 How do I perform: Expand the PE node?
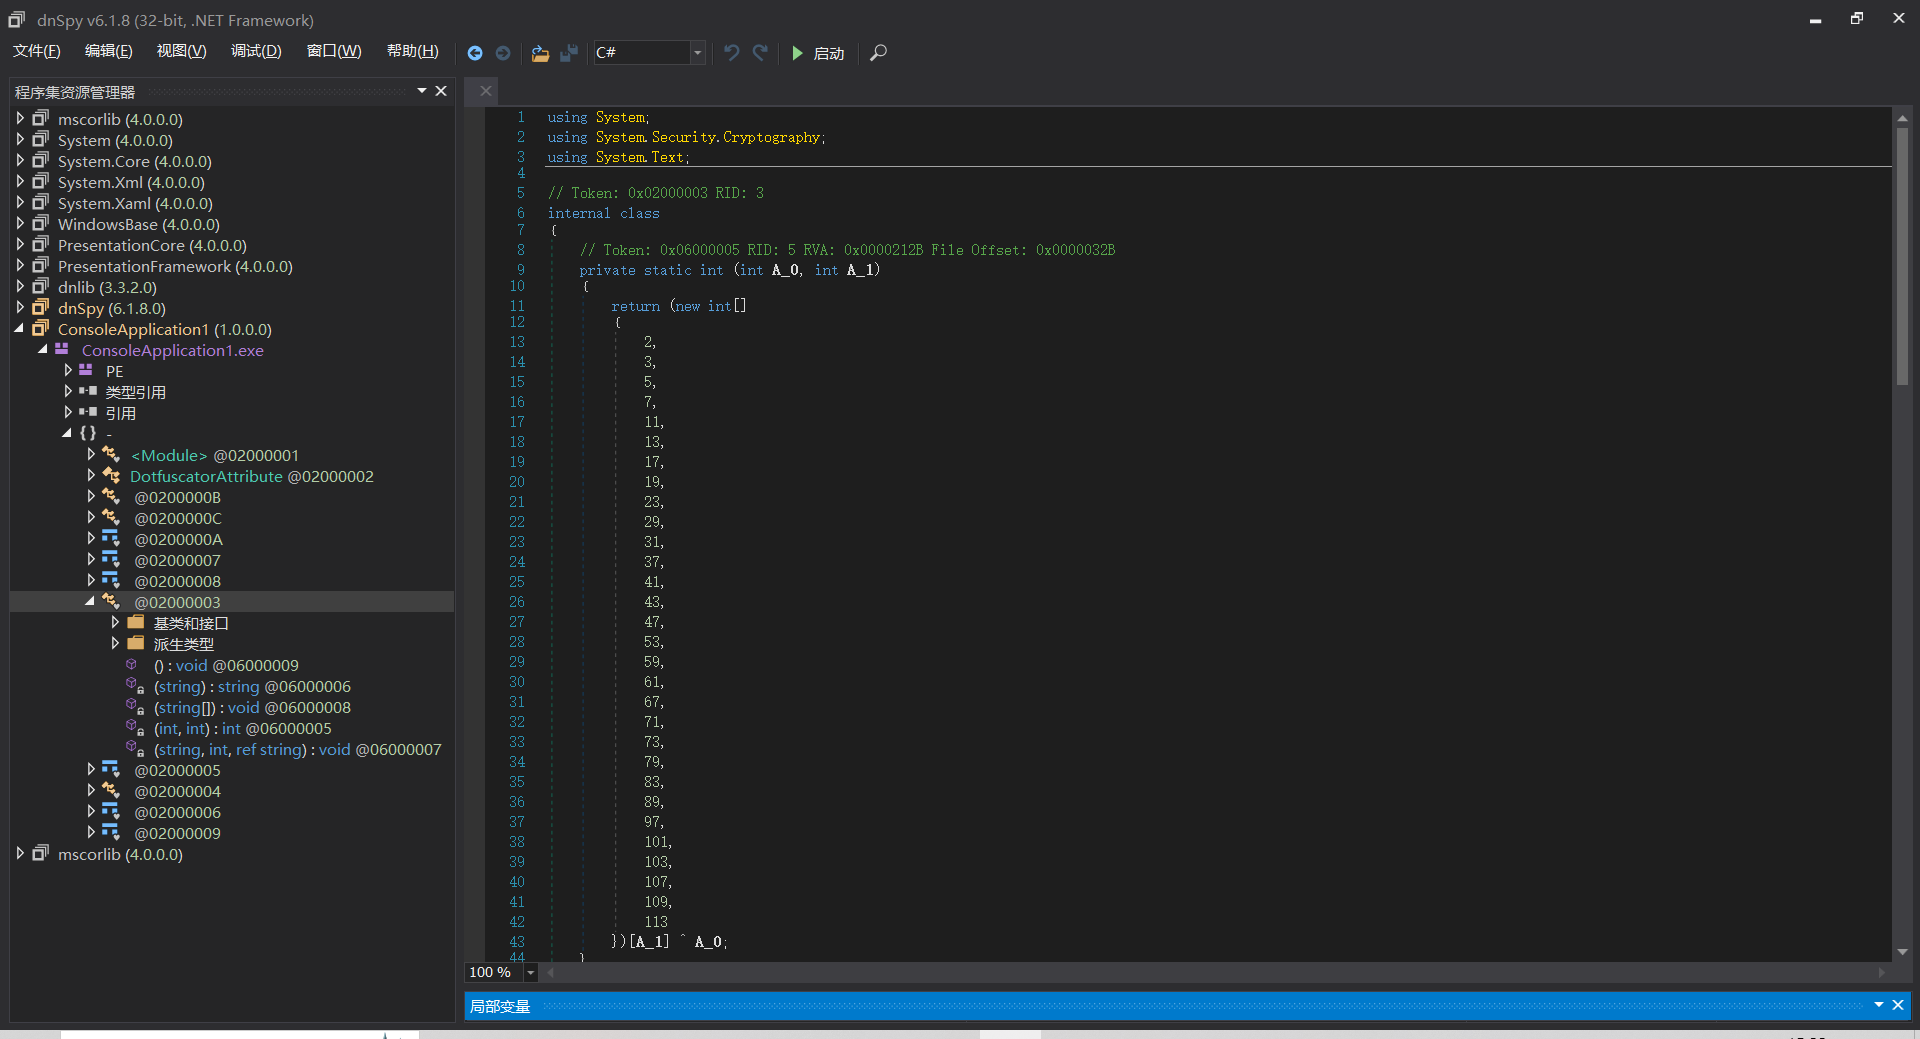coord(68,370)
